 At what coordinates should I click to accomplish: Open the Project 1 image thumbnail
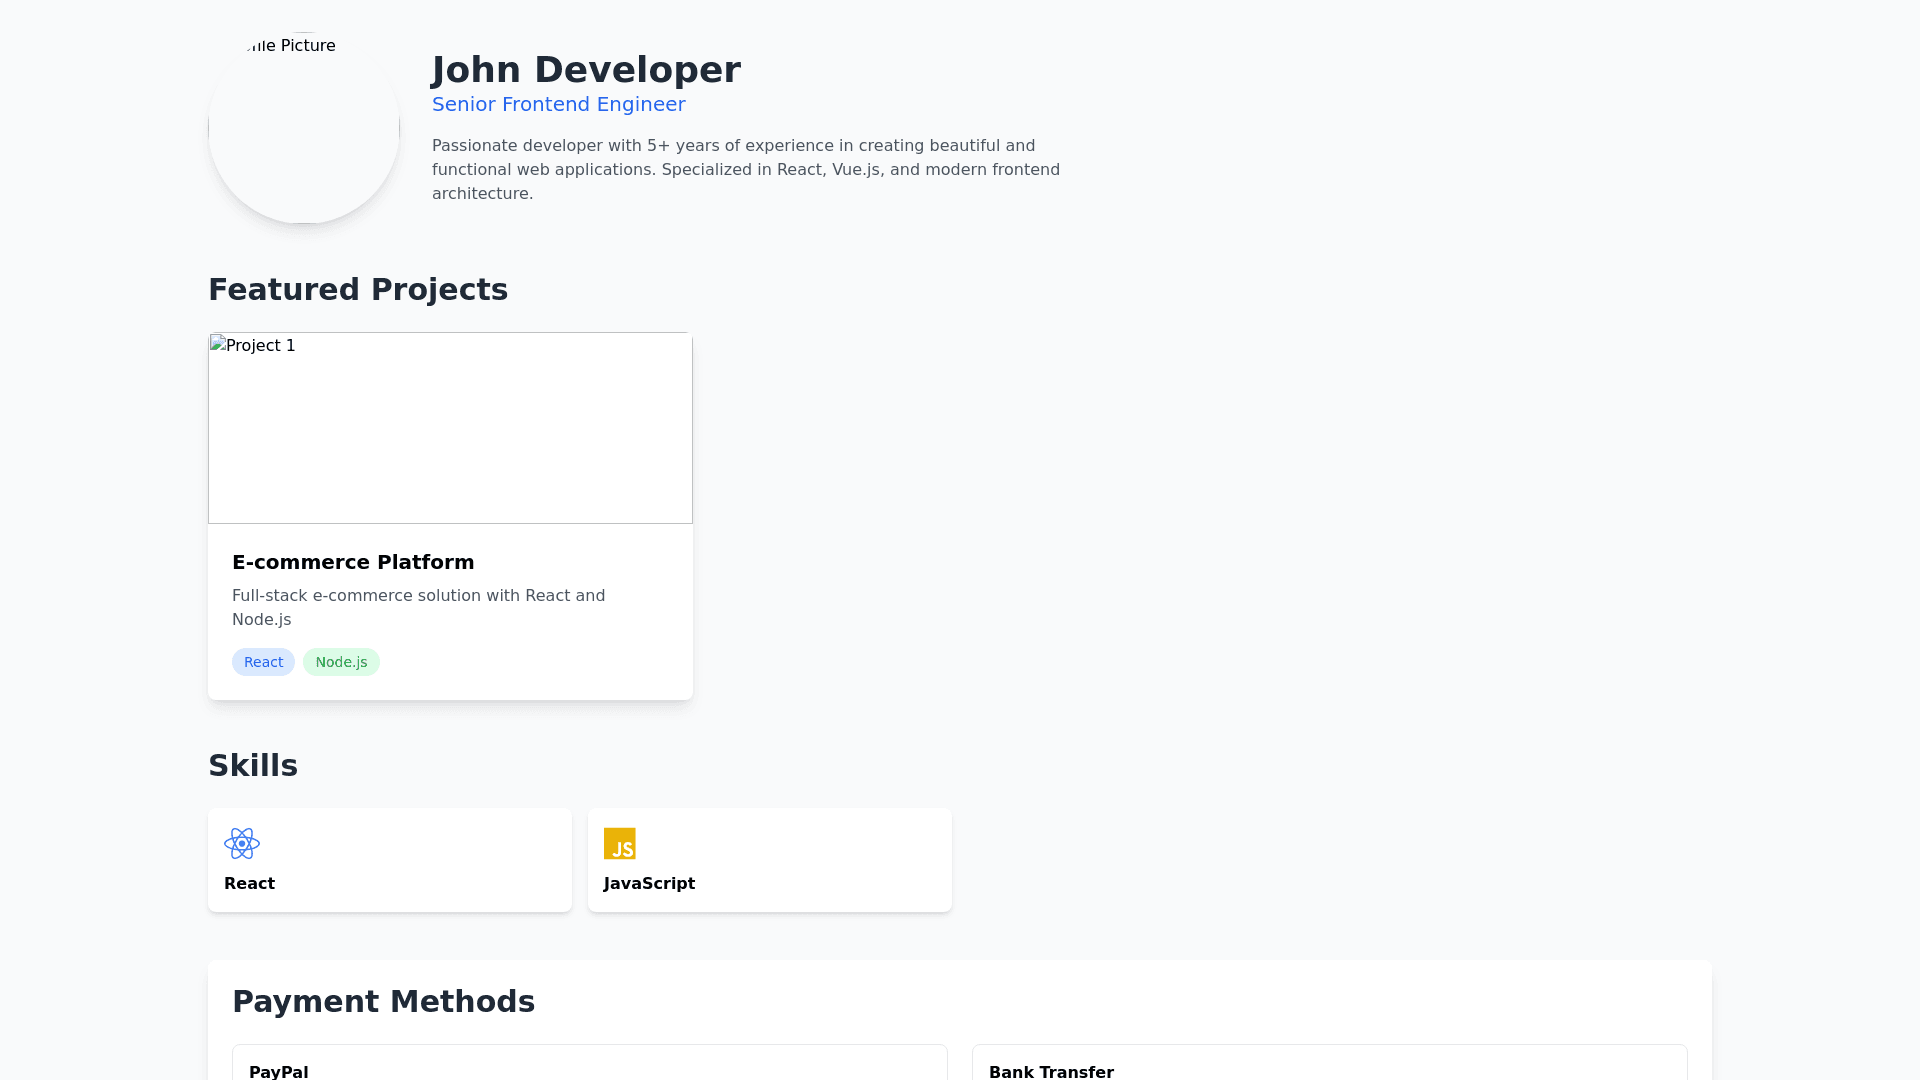(x=450, y=428)
